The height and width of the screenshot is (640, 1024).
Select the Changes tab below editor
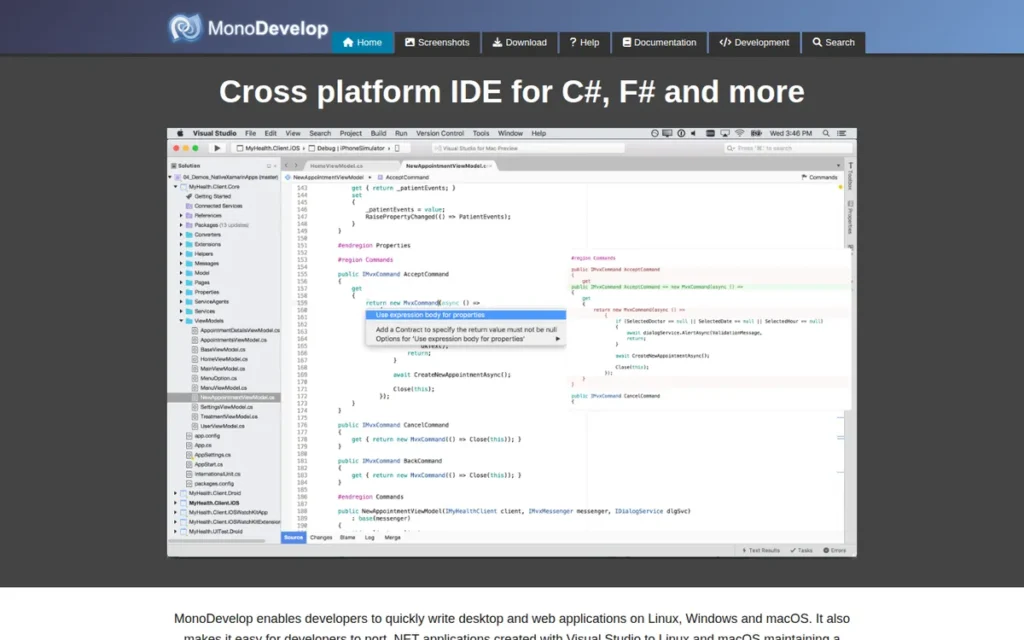click(x=321, y=537)
